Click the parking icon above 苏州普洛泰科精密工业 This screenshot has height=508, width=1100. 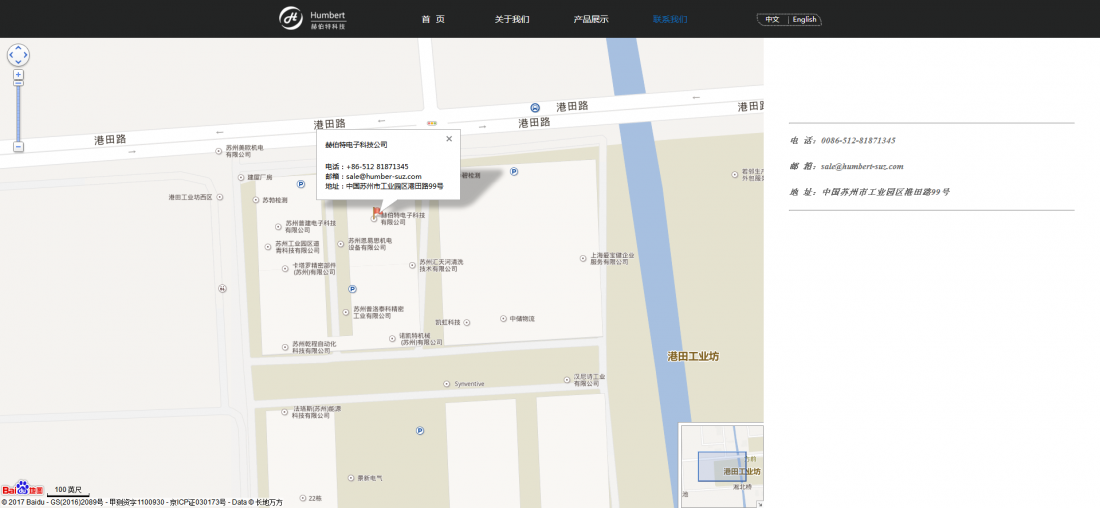pyautogui.click(x=352, y=288)
